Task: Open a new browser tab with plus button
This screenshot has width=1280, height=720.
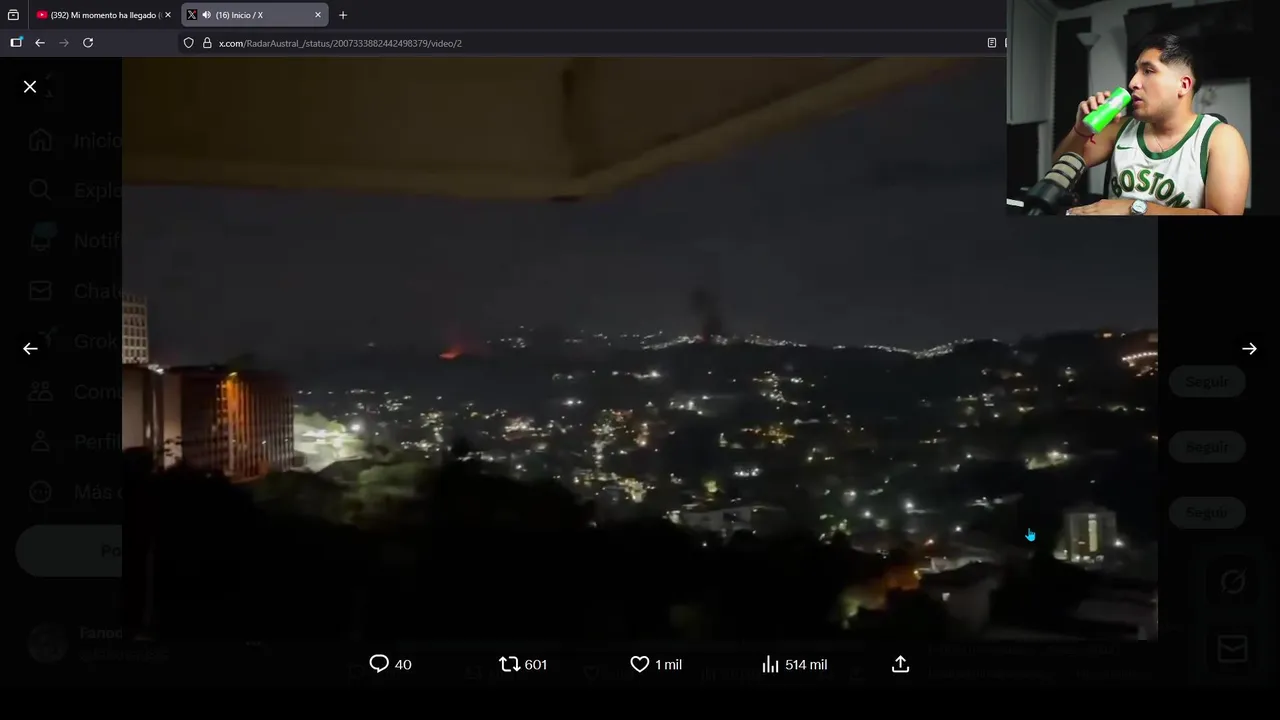Action: [x=343, y=15]
